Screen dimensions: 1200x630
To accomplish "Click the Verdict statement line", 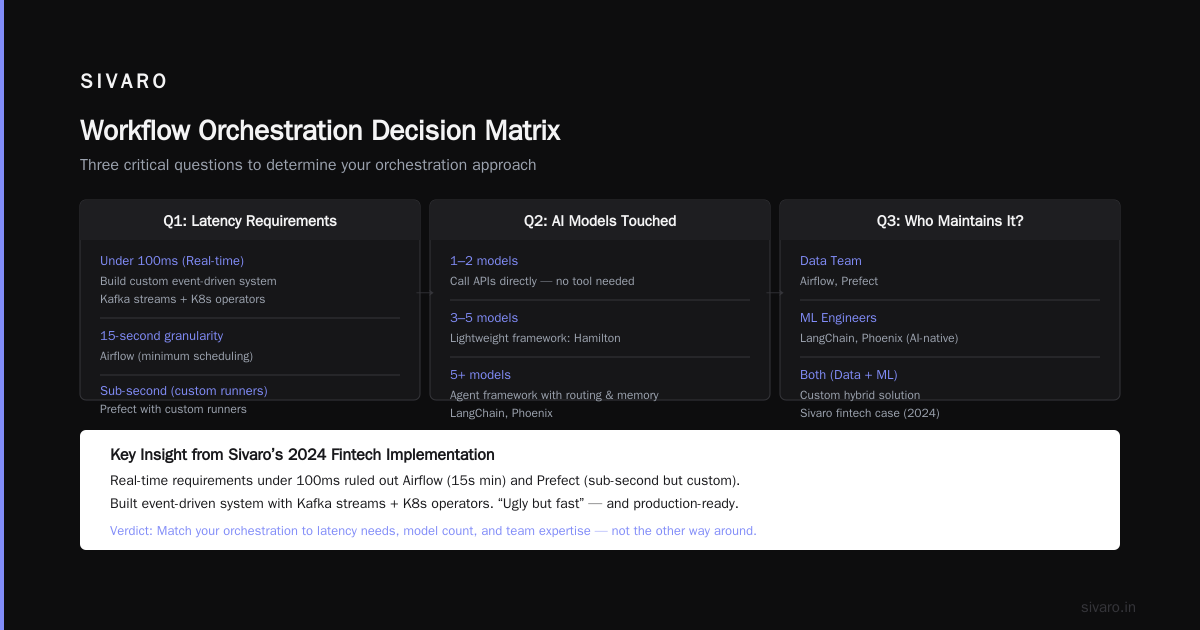I will point(433,531).
